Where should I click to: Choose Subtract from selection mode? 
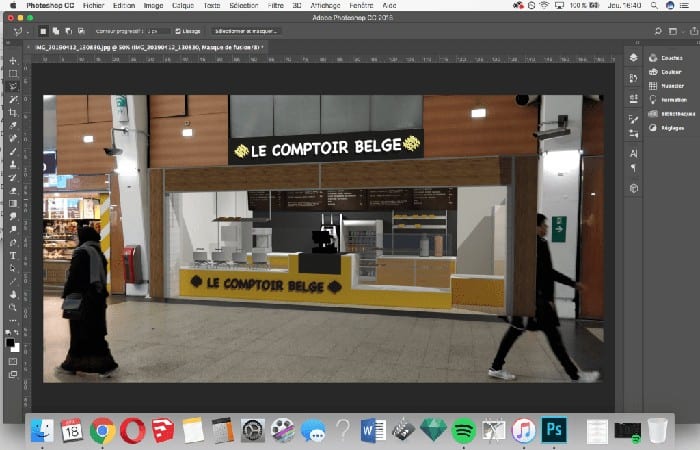click(68, 31)
